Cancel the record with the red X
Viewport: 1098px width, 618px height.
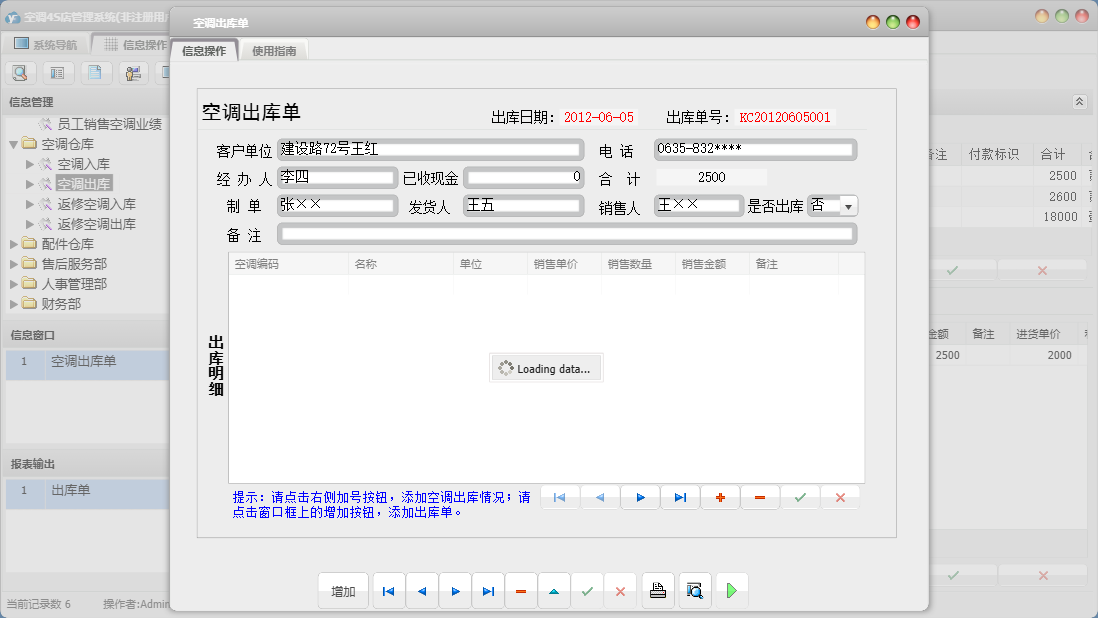coord(620,590)
